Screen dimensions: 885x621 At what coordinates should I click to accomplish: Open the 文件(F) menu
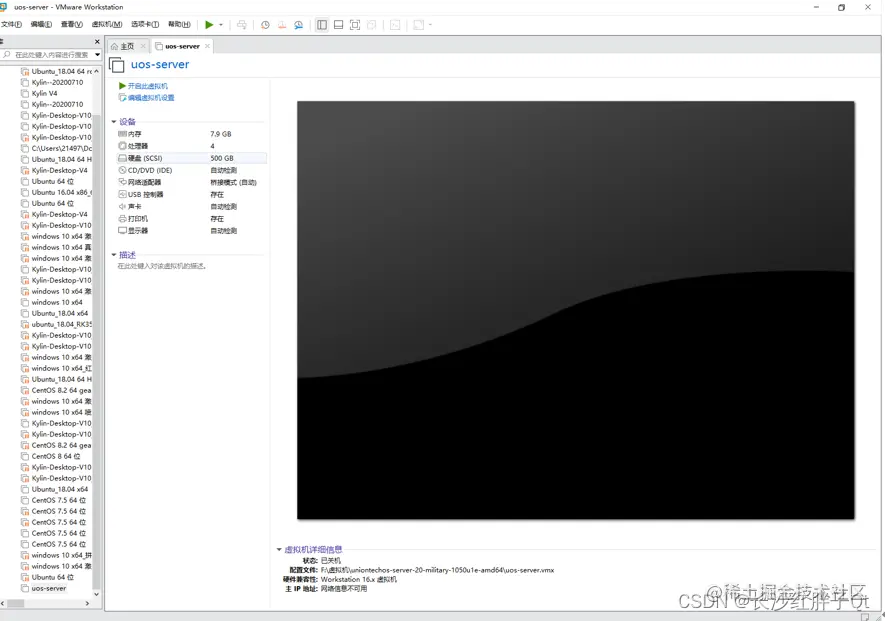coord(11,24)
